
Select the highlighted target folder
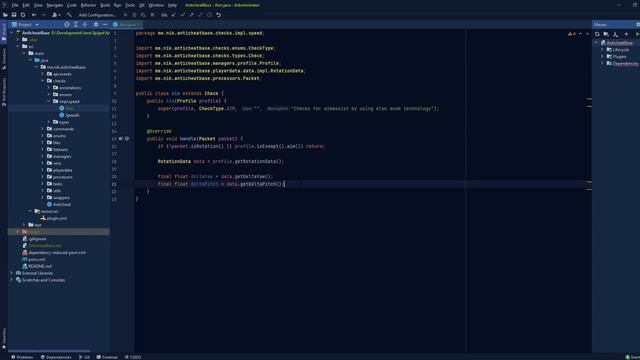pyautogui.click(x=59, y=232)
